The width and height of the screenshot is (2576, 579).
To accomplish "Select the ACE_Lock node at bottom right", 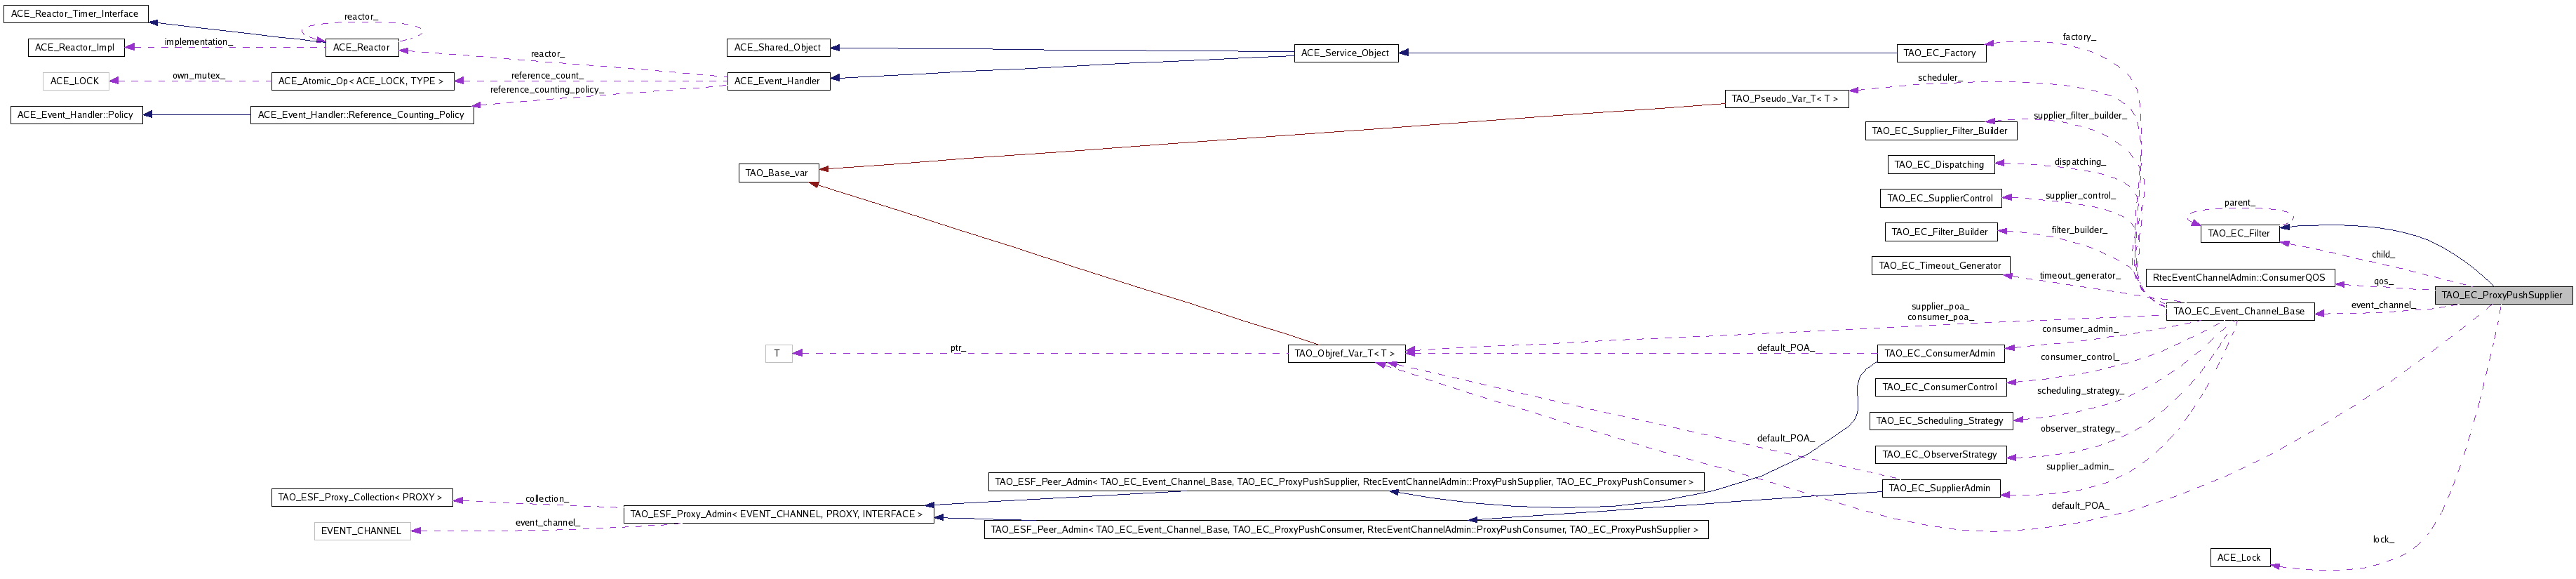I will (x=2238, y=558).
